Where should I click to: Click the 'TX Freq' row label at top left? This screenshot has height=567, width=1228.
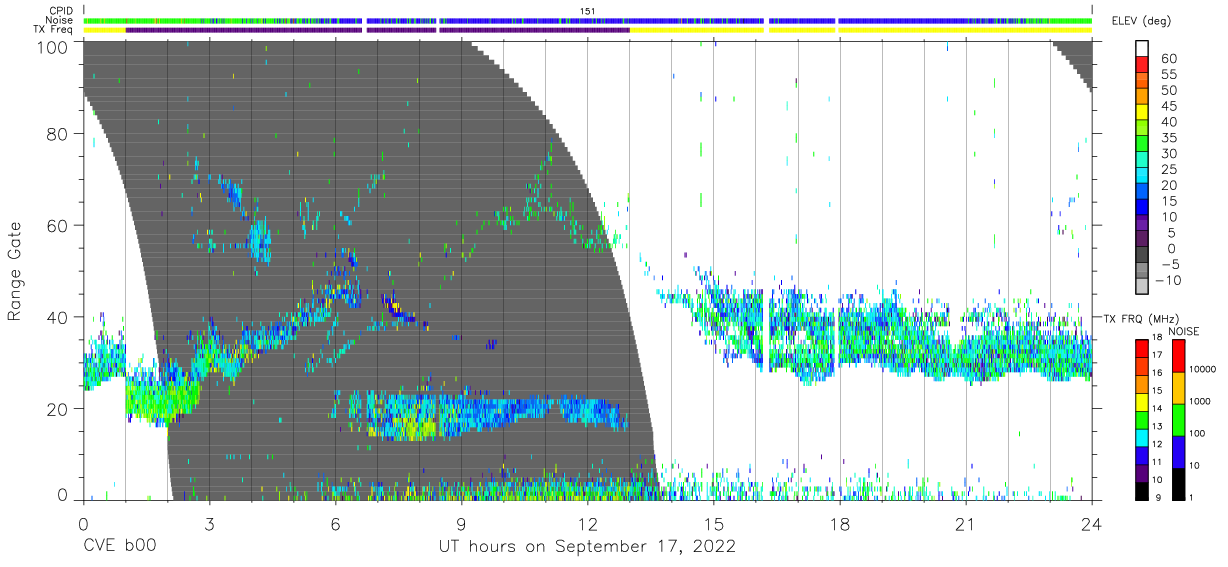(x=55, y=30)
